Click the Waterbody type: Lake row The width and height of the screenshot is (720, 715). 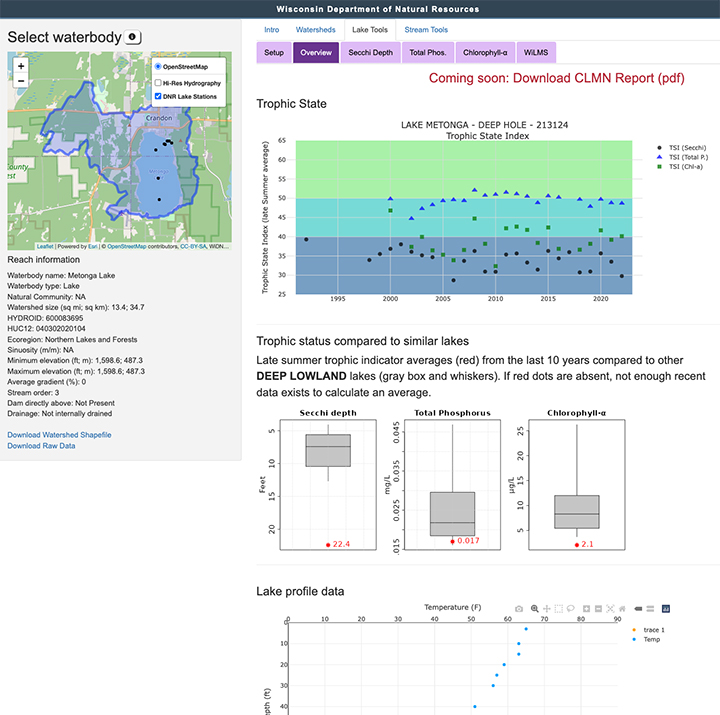click(43, 286)
